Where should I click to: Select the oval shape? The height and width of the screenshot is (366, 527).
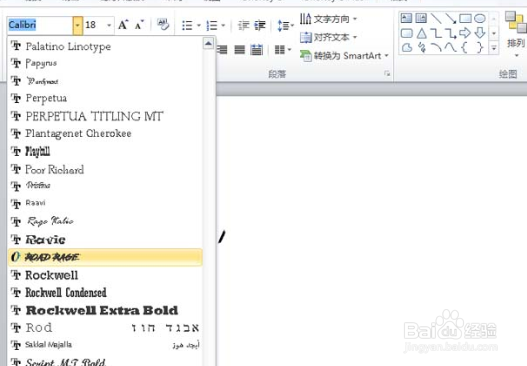480,18
